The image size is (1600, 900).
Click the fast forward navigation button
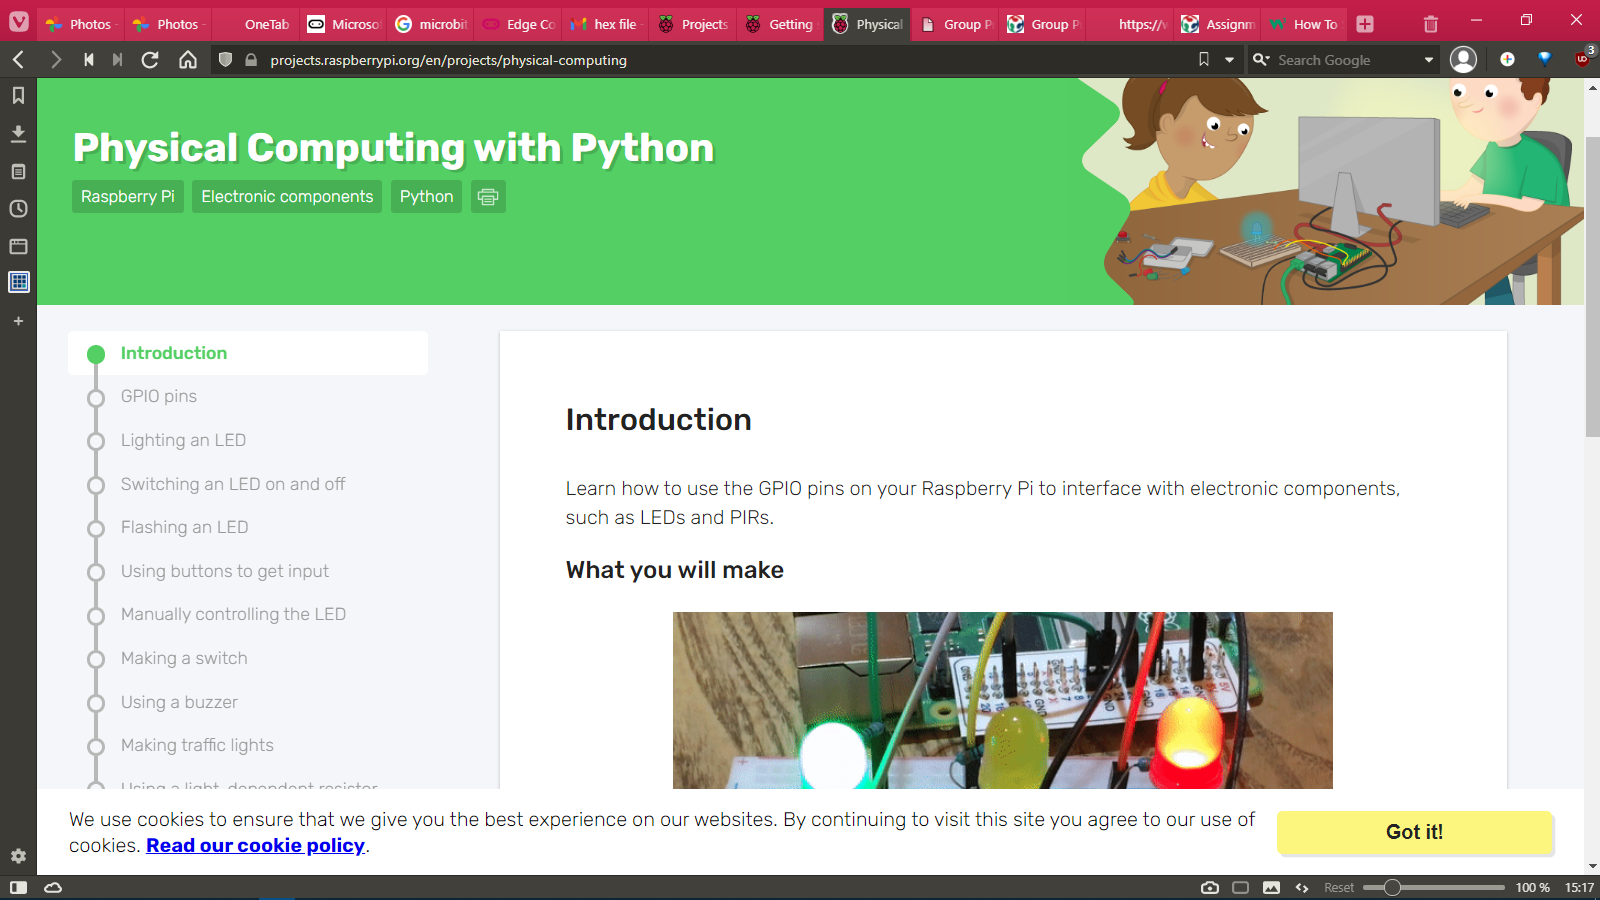[x=118, y=60]
